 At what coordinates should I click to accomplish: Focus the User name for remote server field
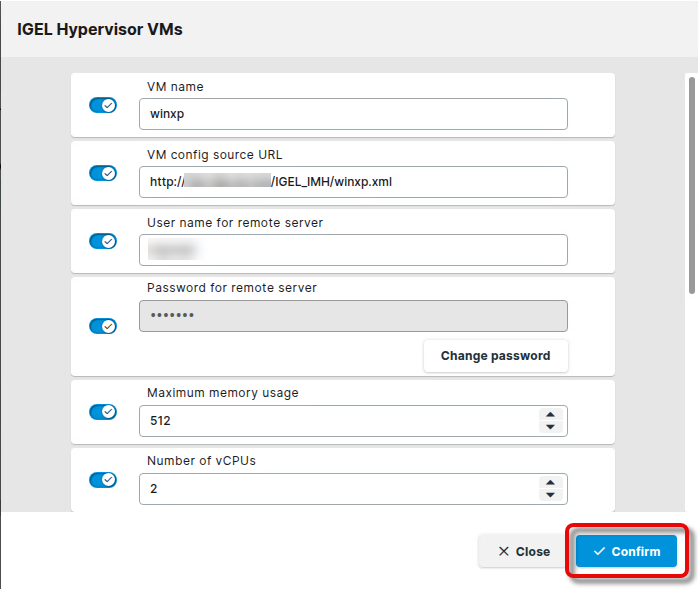(x=353, y=250)
